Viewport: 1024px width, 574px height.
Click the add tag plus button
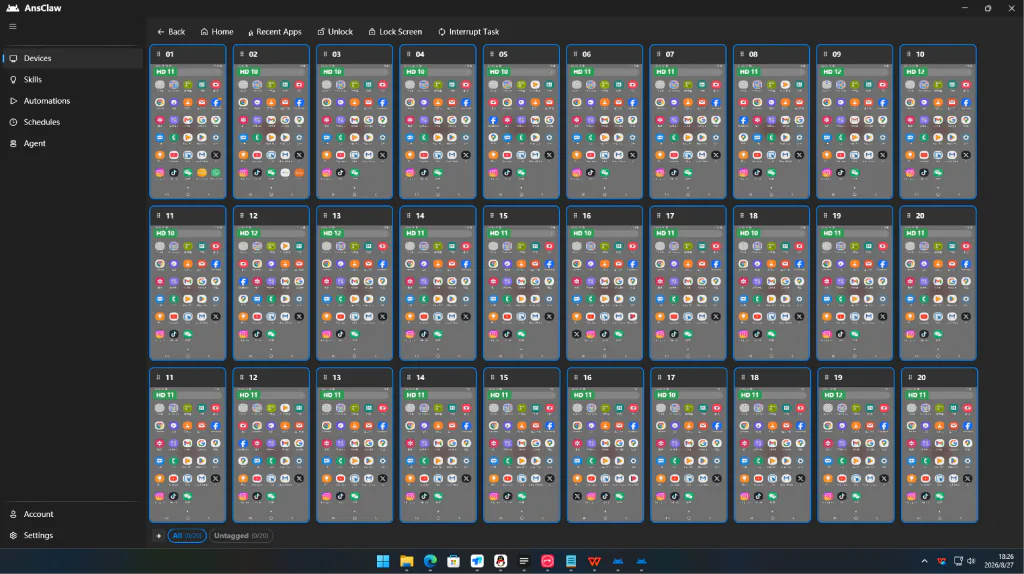pos(158,535)
